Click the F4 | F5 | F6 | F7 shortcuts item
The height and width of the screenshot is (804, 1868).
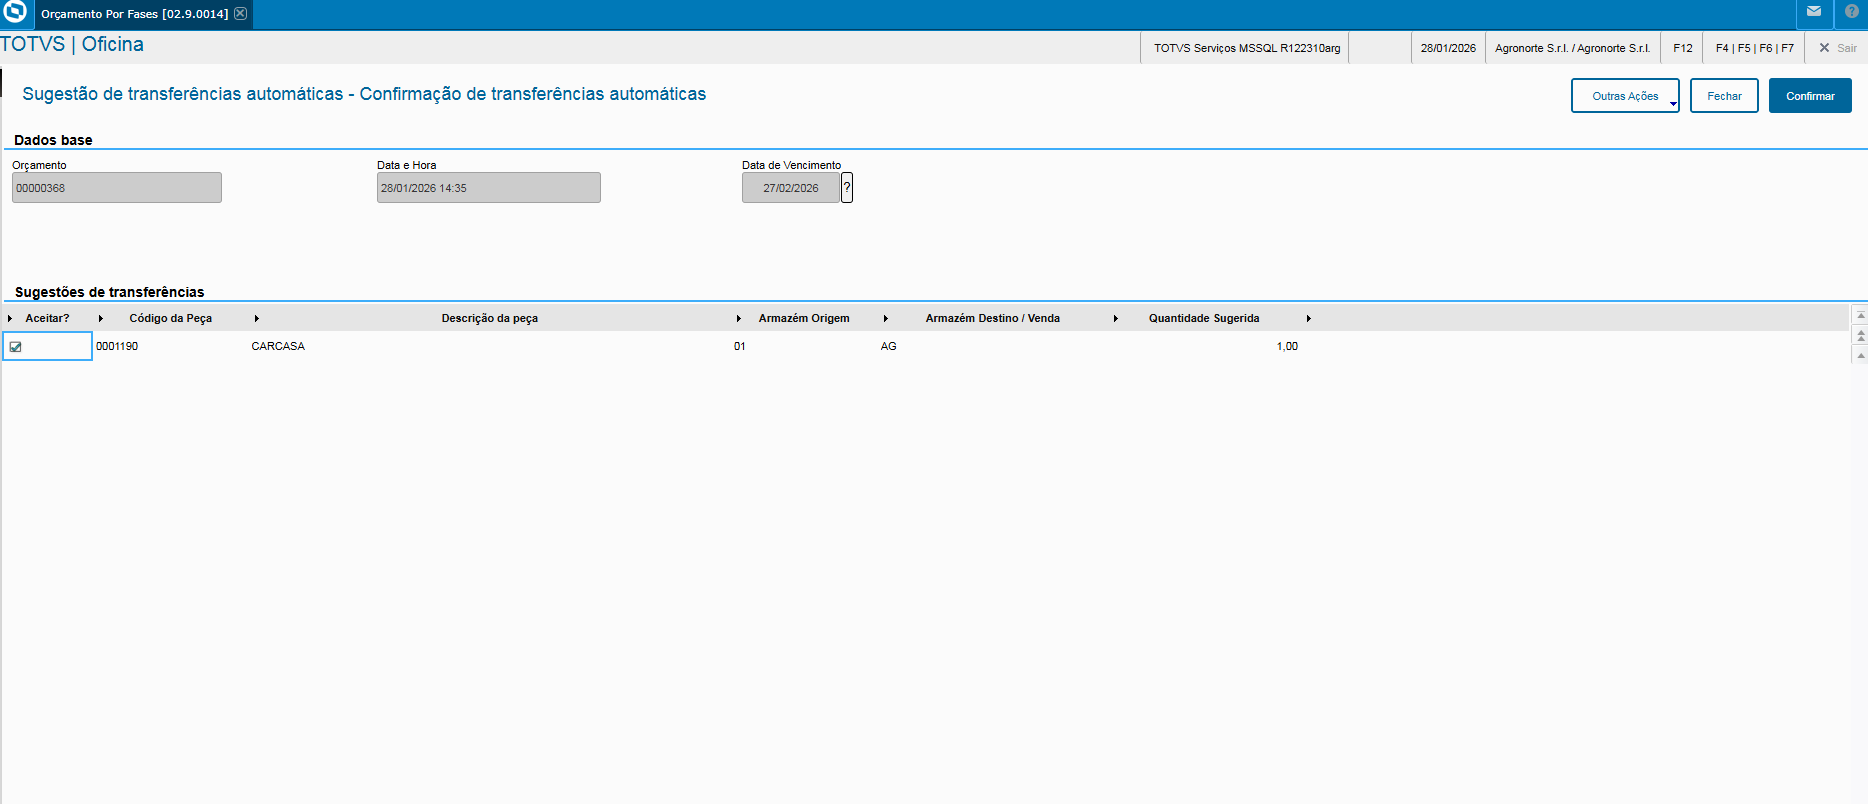pyautogui.click(x=1755, y=48)
